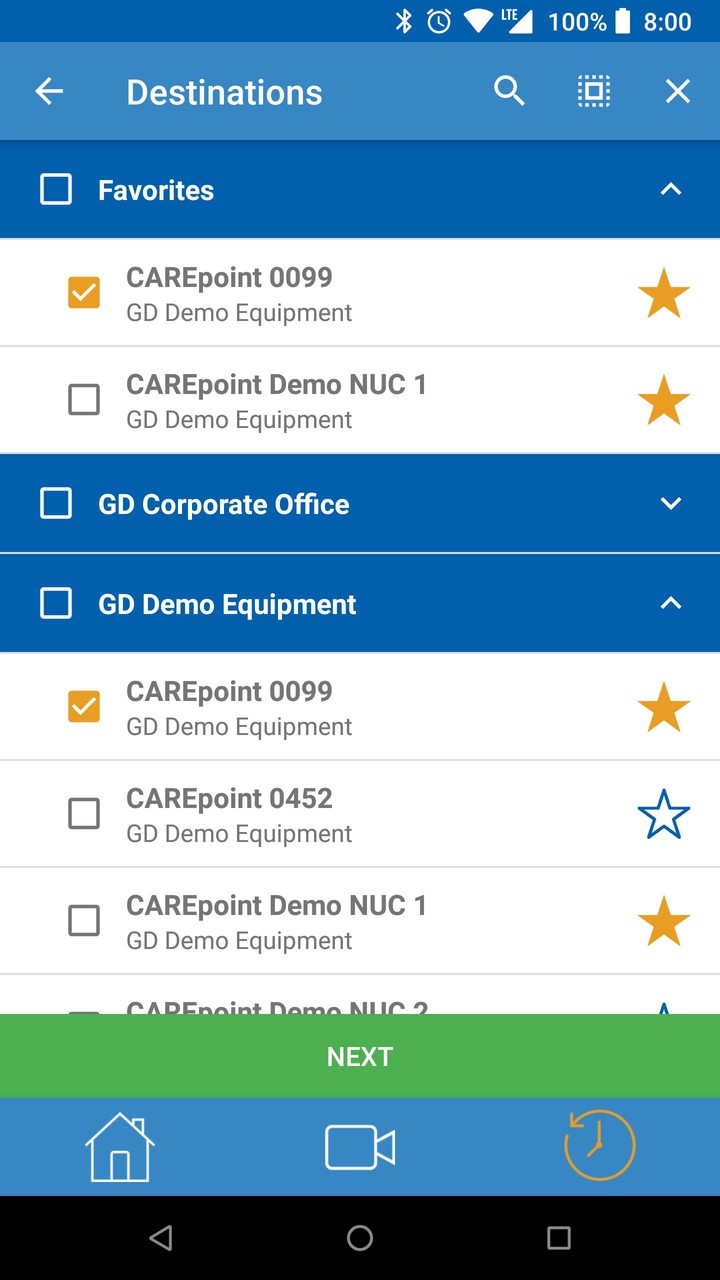Open the video camera tab

pos(360,1147)
